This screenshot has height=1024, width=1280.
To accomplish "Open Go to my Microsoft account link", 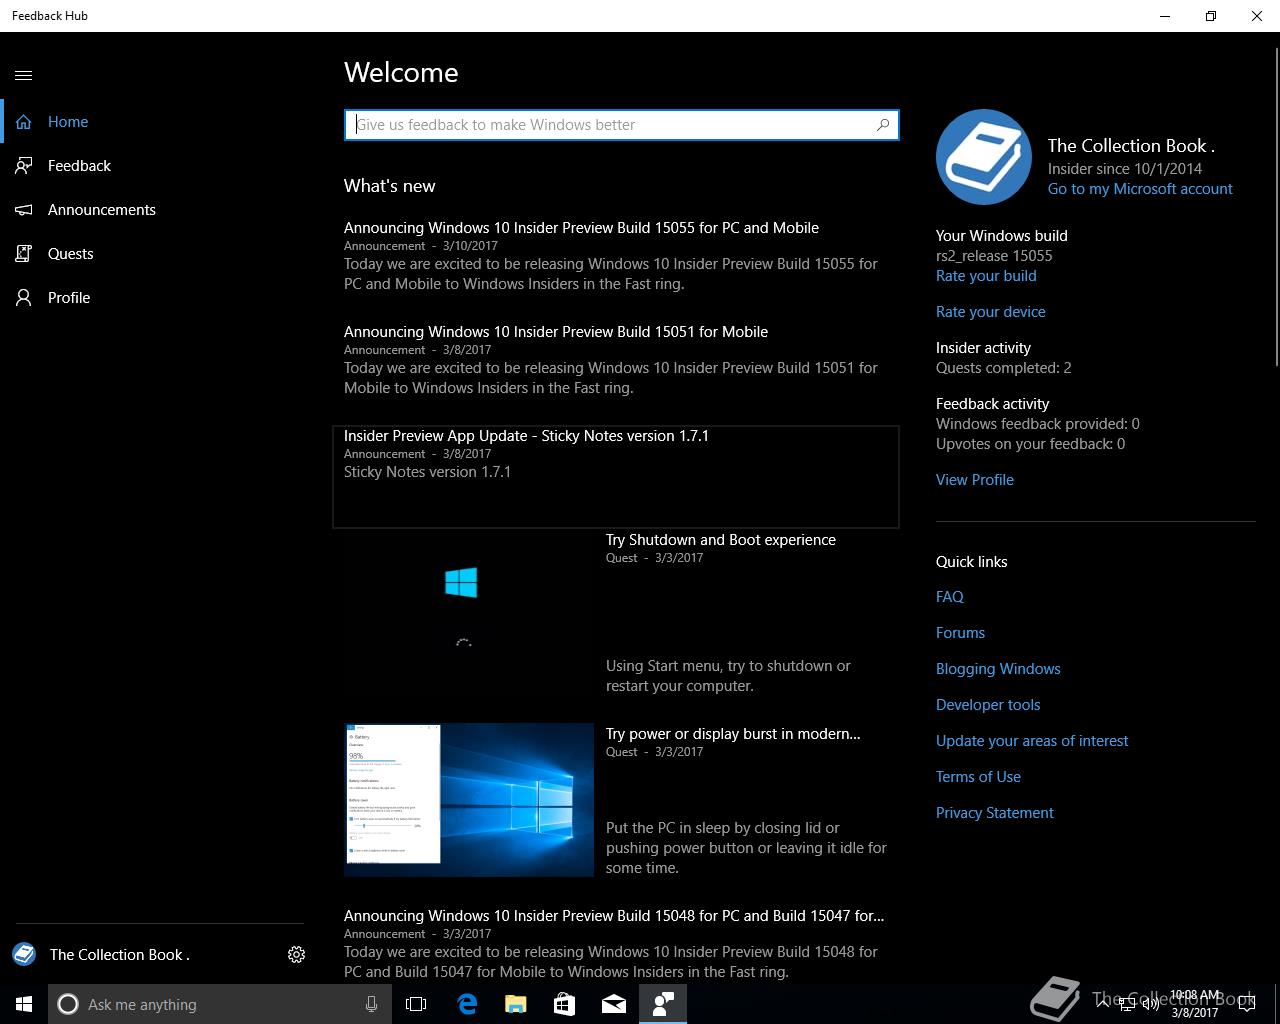I will tap(1140, 189).
